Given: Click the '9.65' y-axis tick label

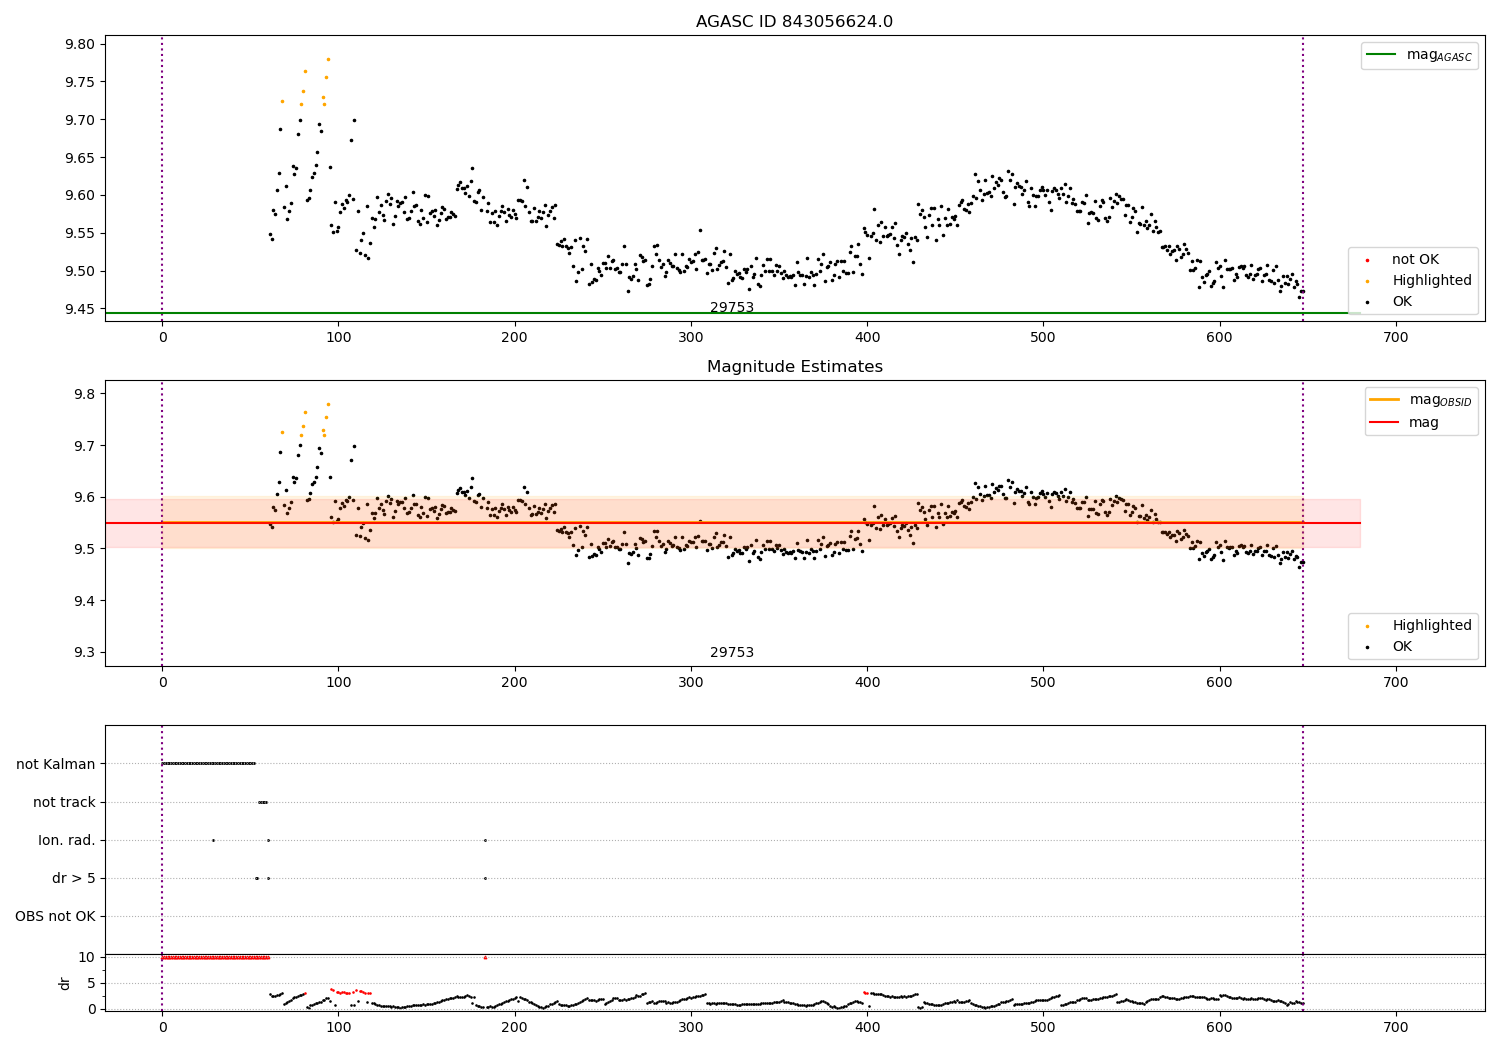Looking at the screenshot, I should click(x=80, y=158).
